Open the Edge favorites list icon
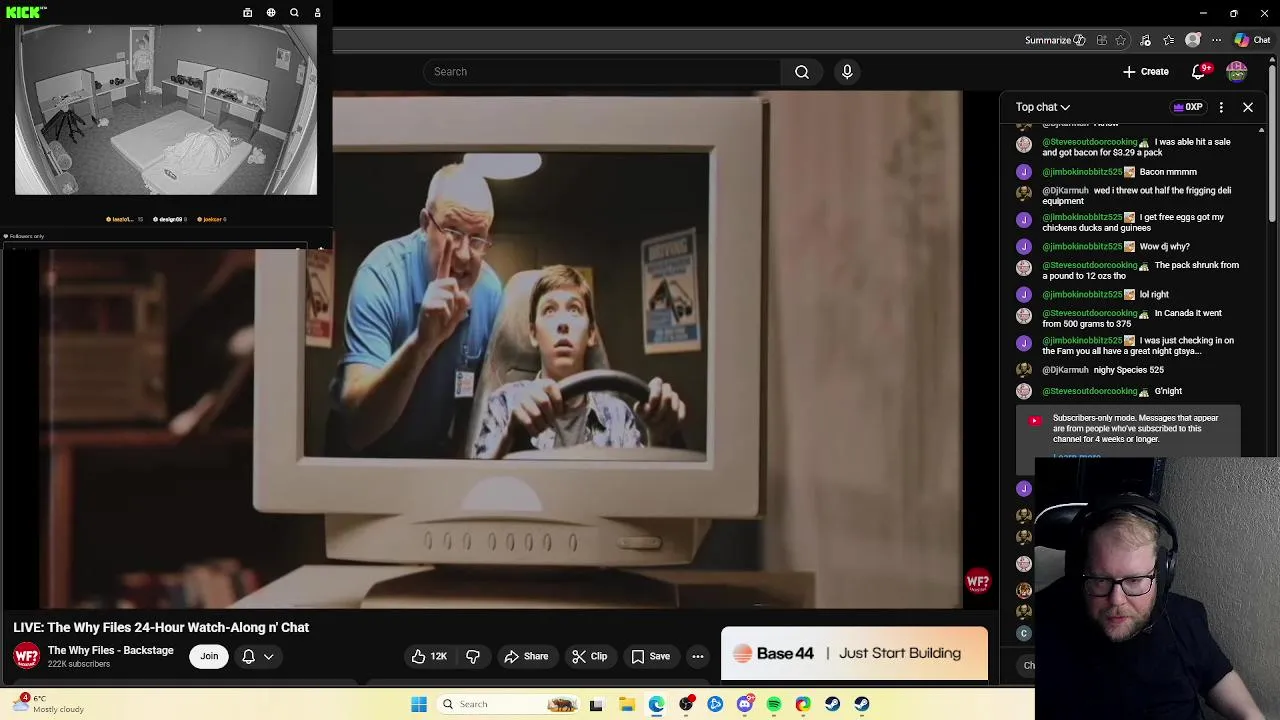 point(1169,40)
